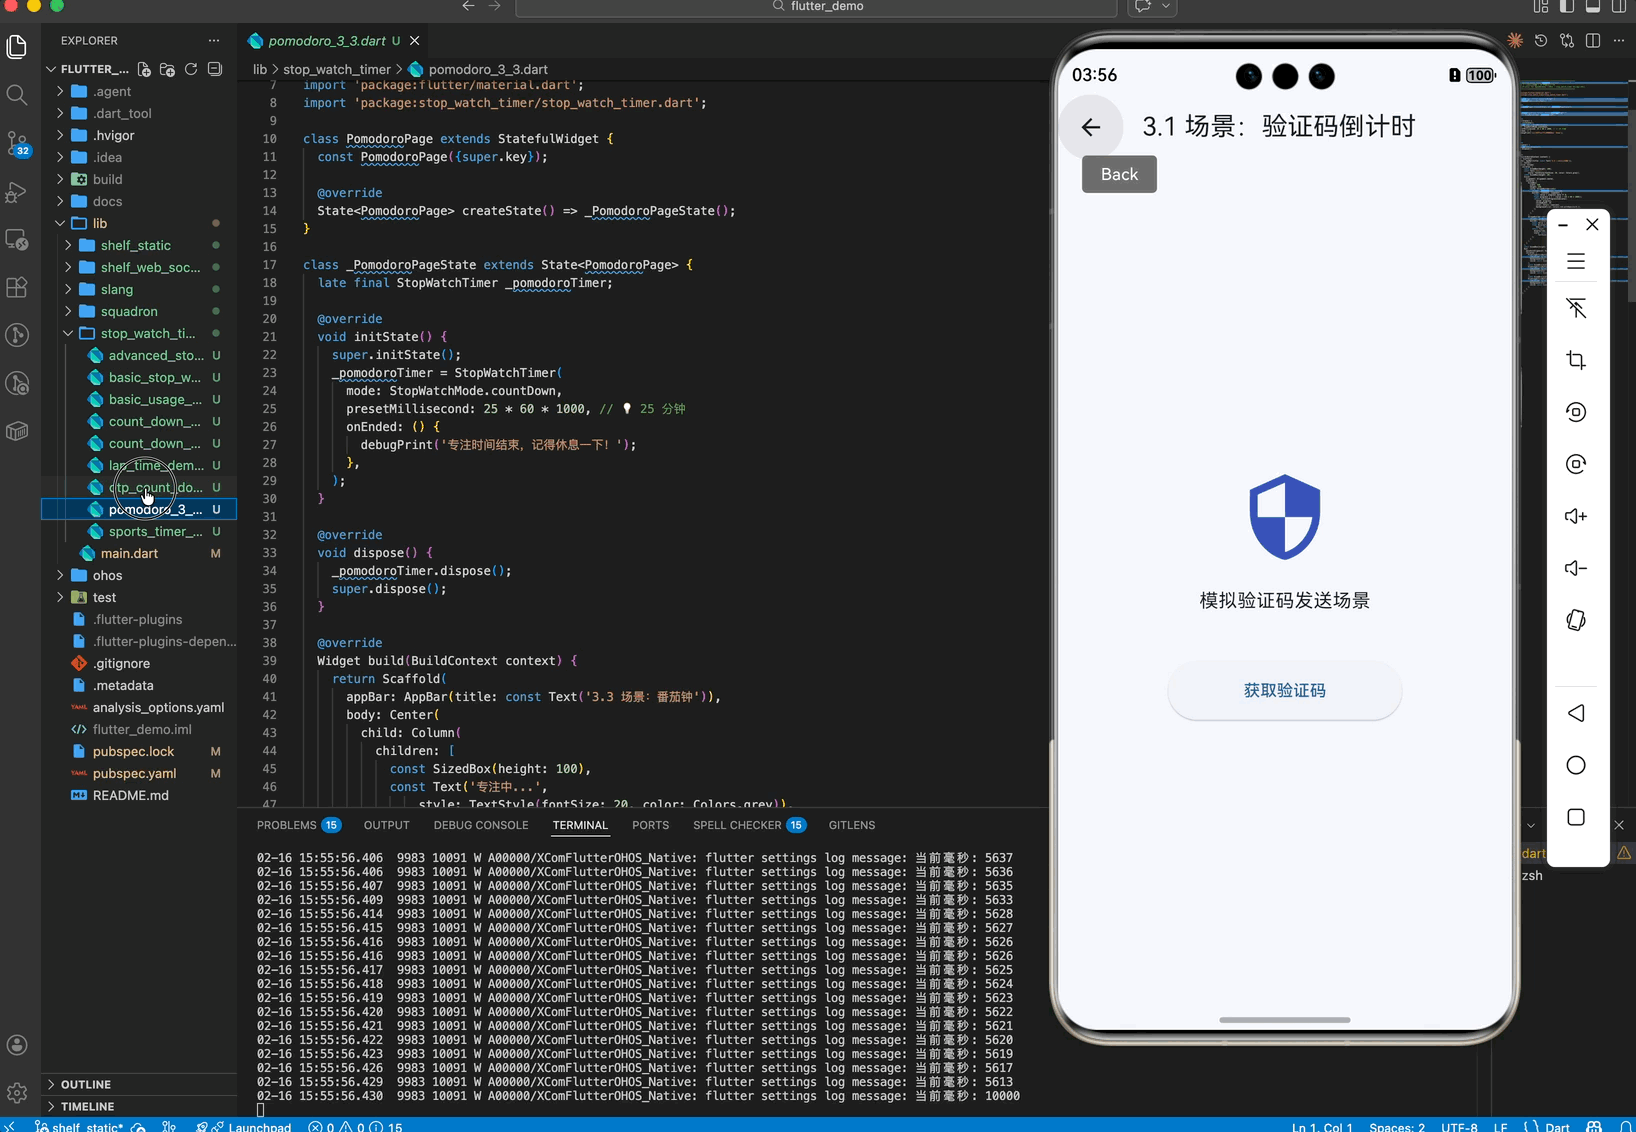Decrease emulator volume

point(1576,568)
